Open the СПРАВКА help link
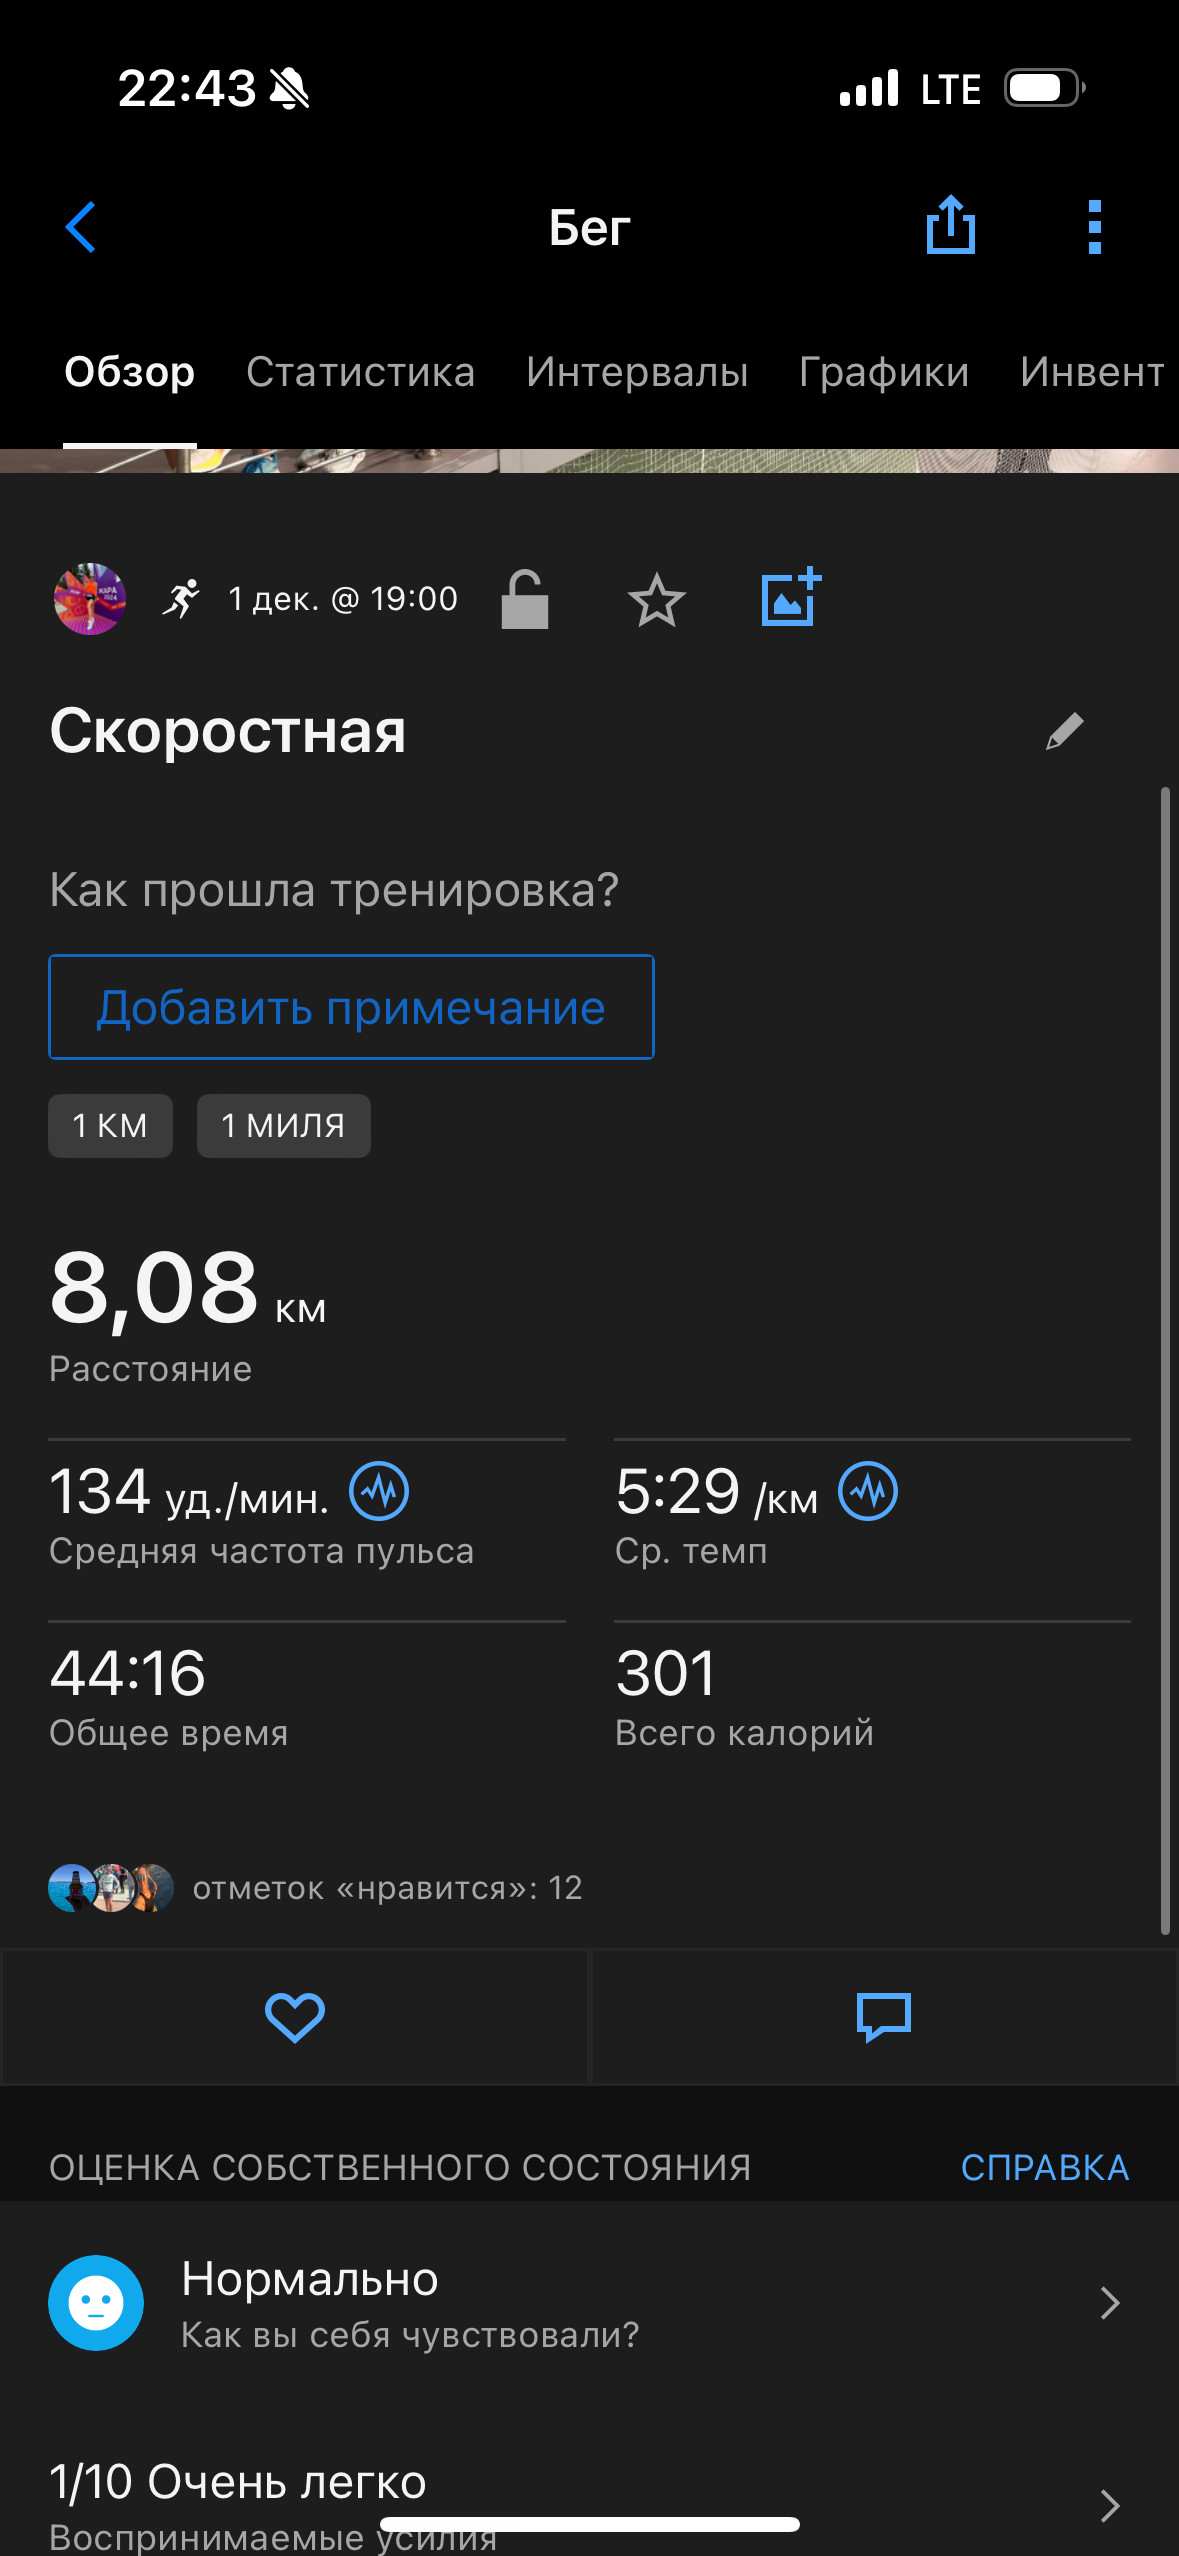 tap(1045, 2167)
